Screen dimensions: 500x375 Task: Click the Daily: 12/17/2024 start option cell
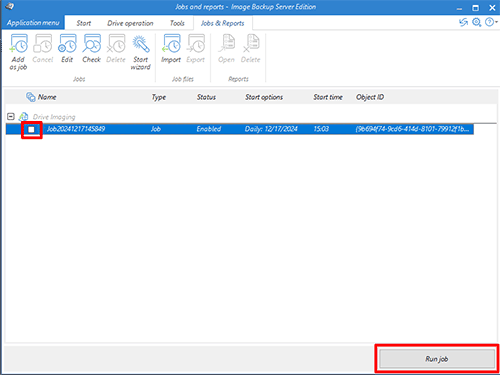(271, 129)
